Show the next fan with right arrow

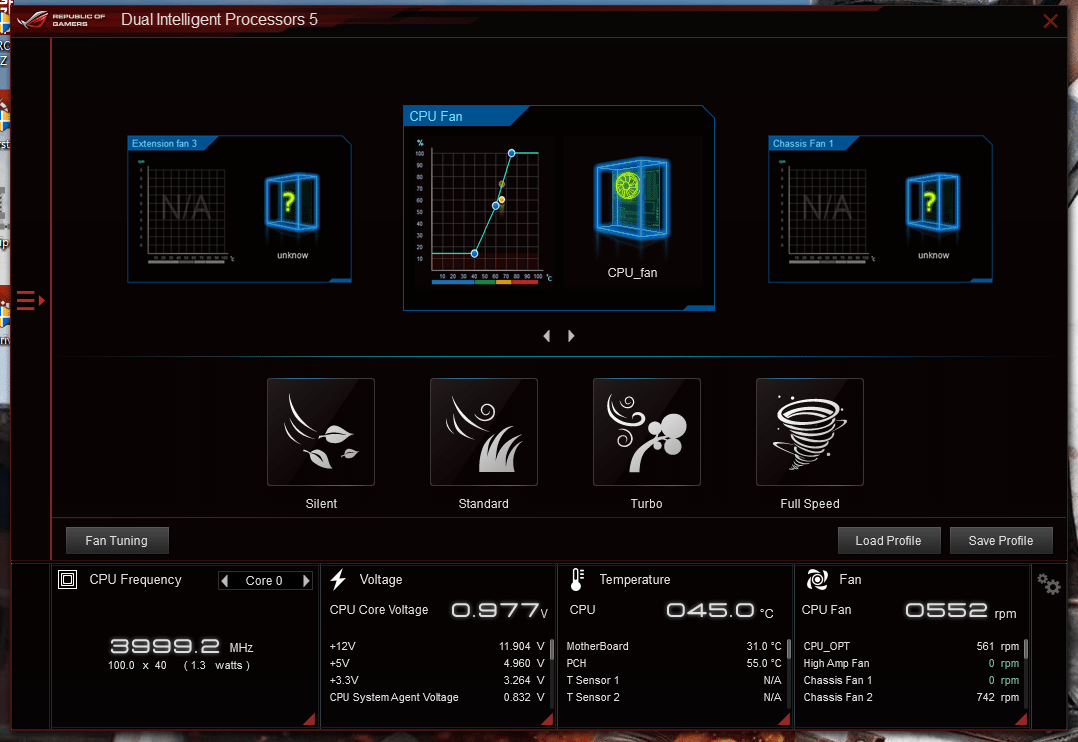click(571, 336)
